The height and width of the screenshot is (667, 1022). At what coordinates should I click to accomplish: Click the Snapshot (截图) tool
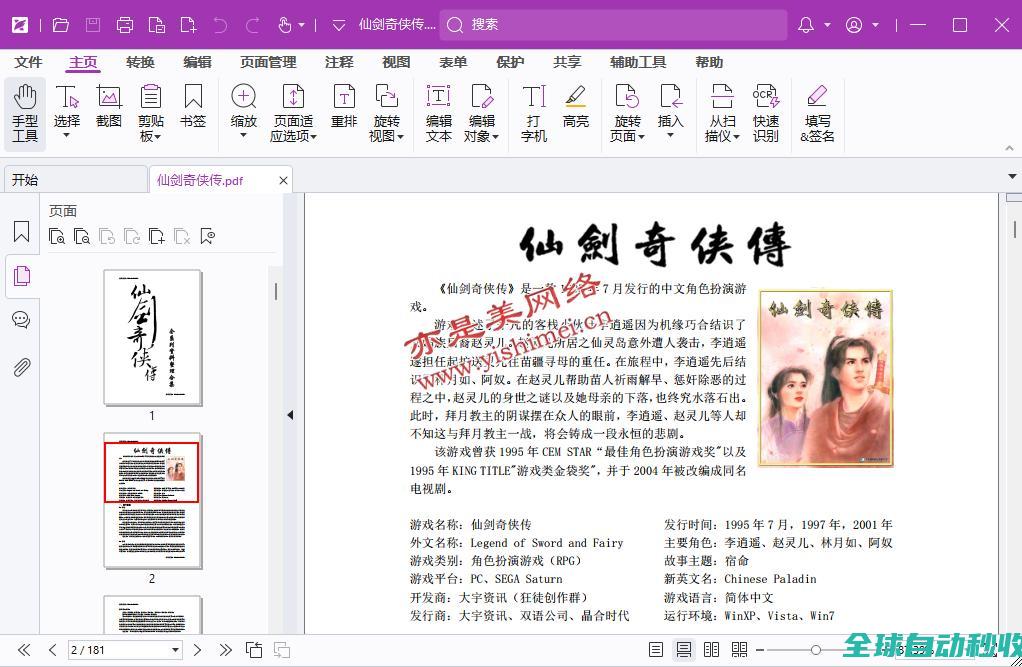pos(109,108)
